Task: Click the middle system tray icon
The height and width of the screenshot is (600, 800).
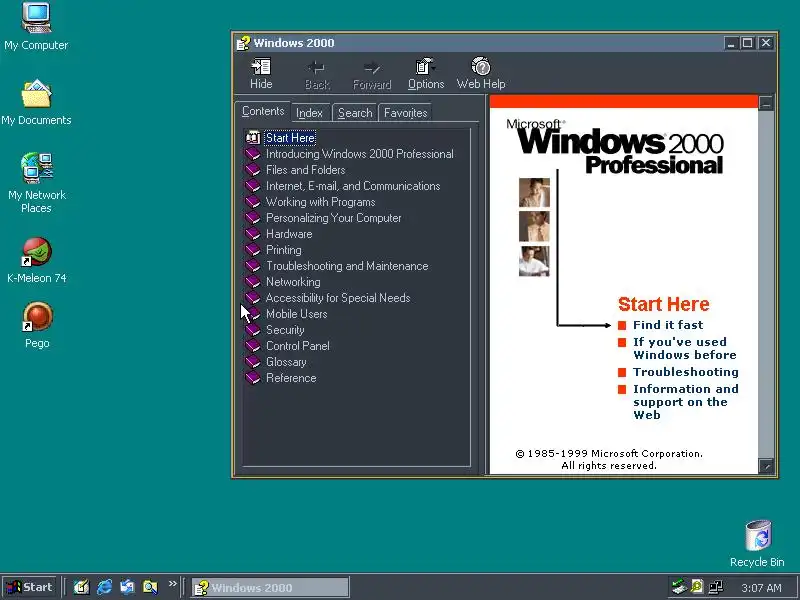Action: (697, 587)
